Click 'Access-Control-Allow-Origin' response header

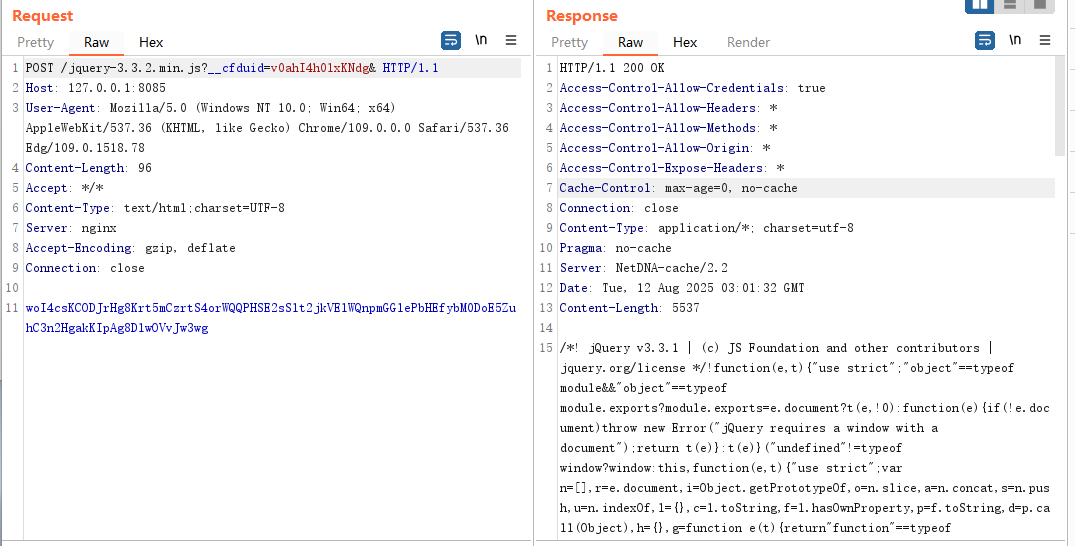665,147
